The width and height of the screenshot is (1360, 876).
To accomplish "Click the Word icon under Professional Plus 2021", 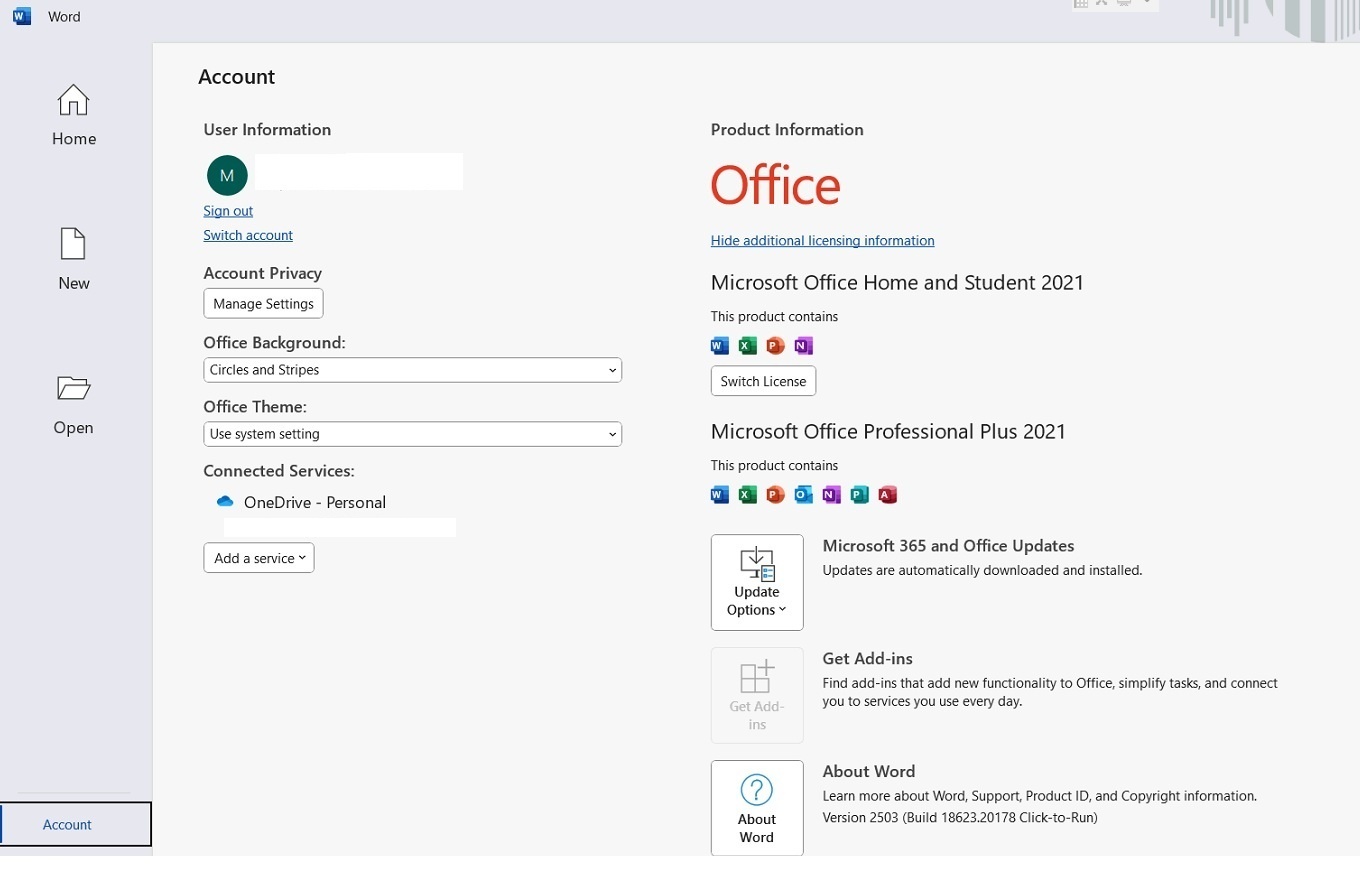I will coord(720,494).
